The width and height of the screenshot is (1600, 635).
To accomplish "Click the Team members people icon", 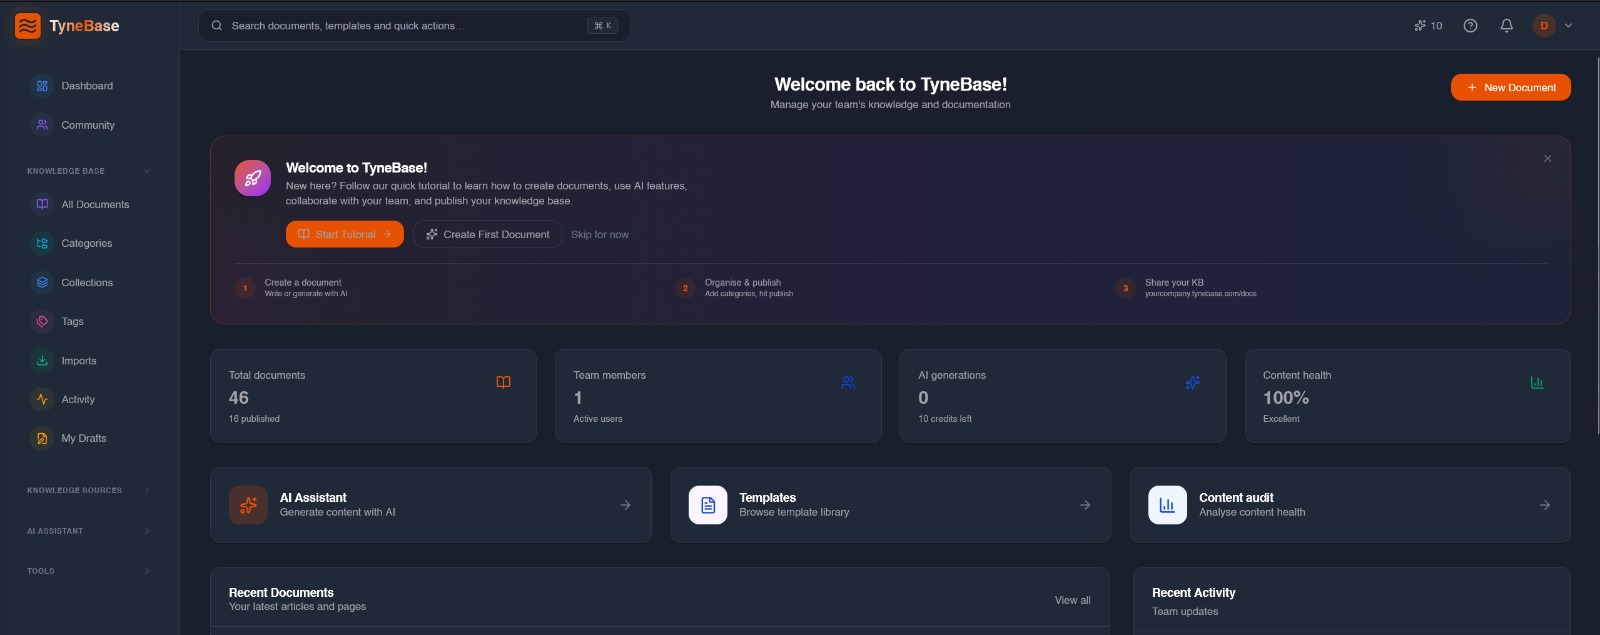I will (848, 382).
